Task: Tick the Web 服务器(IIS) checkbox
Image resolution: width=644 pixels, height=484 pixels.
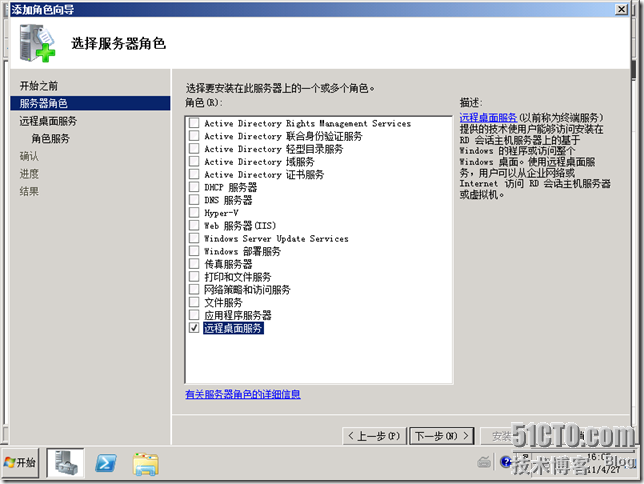Action: click(194, 225)
